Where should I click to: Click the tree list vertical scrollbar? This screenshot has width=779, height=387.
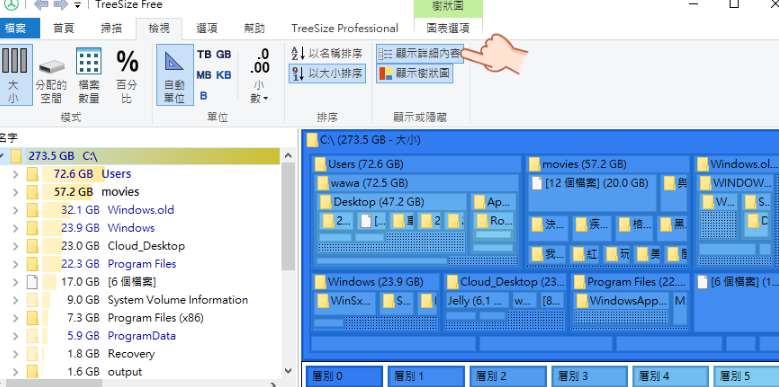tap(288, 263)
